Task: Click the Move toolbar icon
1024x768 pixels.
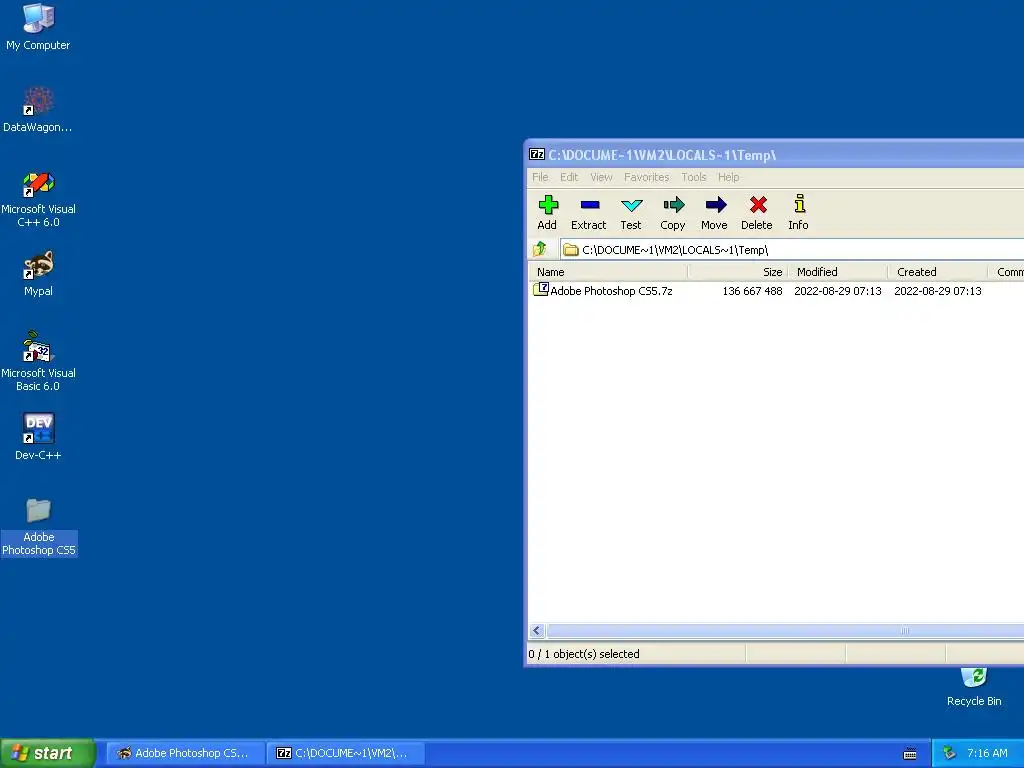Action: click(714, 213)
